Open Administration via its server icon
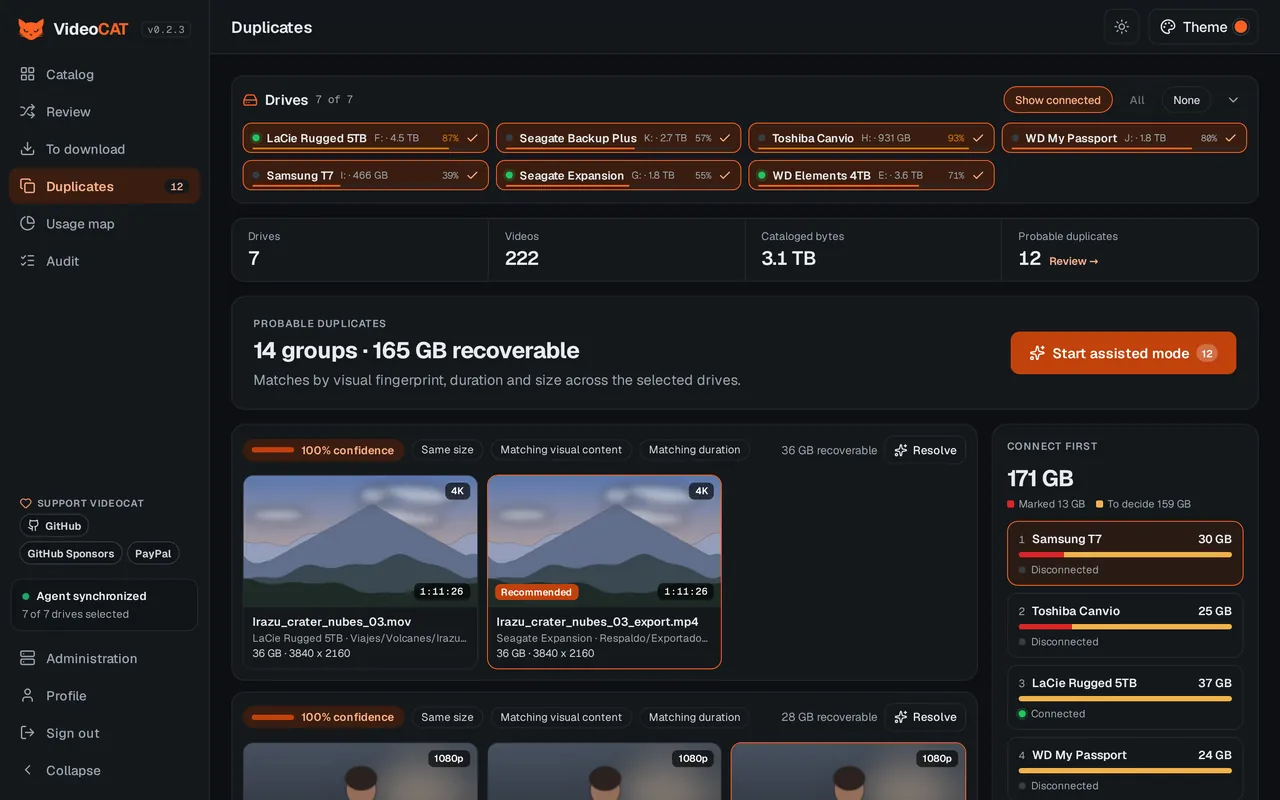The image size is (1280, 800). pos(27,658)
